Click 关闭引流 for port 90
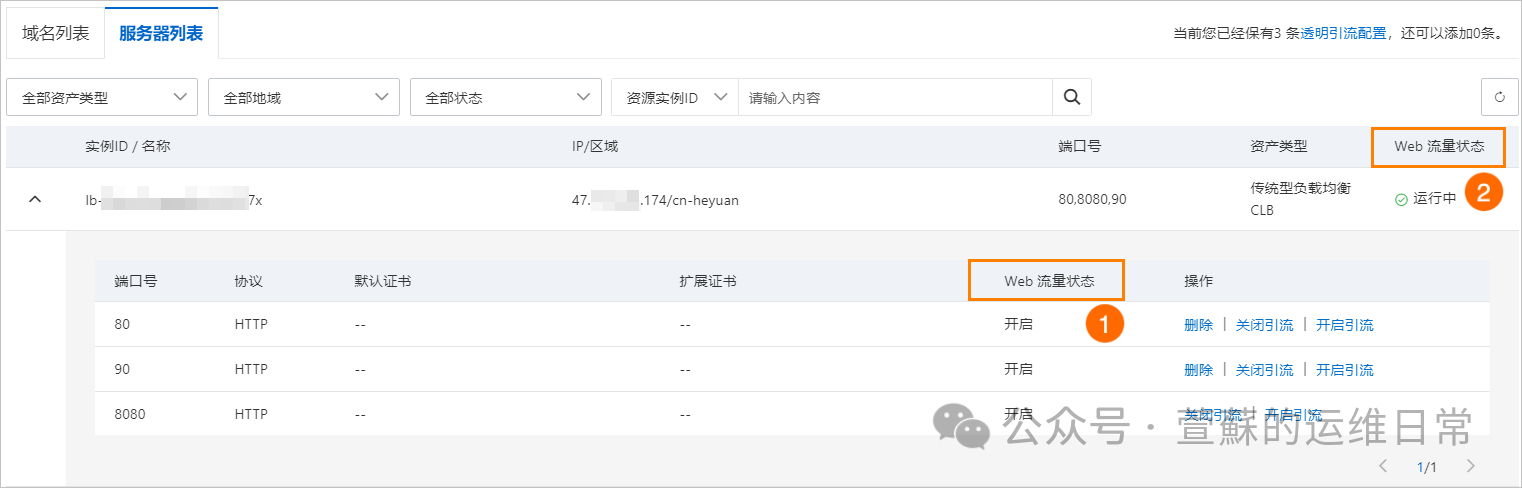Image resolution: width=1522 pixels, height=488 pixels. click(x=1264, y=370)
